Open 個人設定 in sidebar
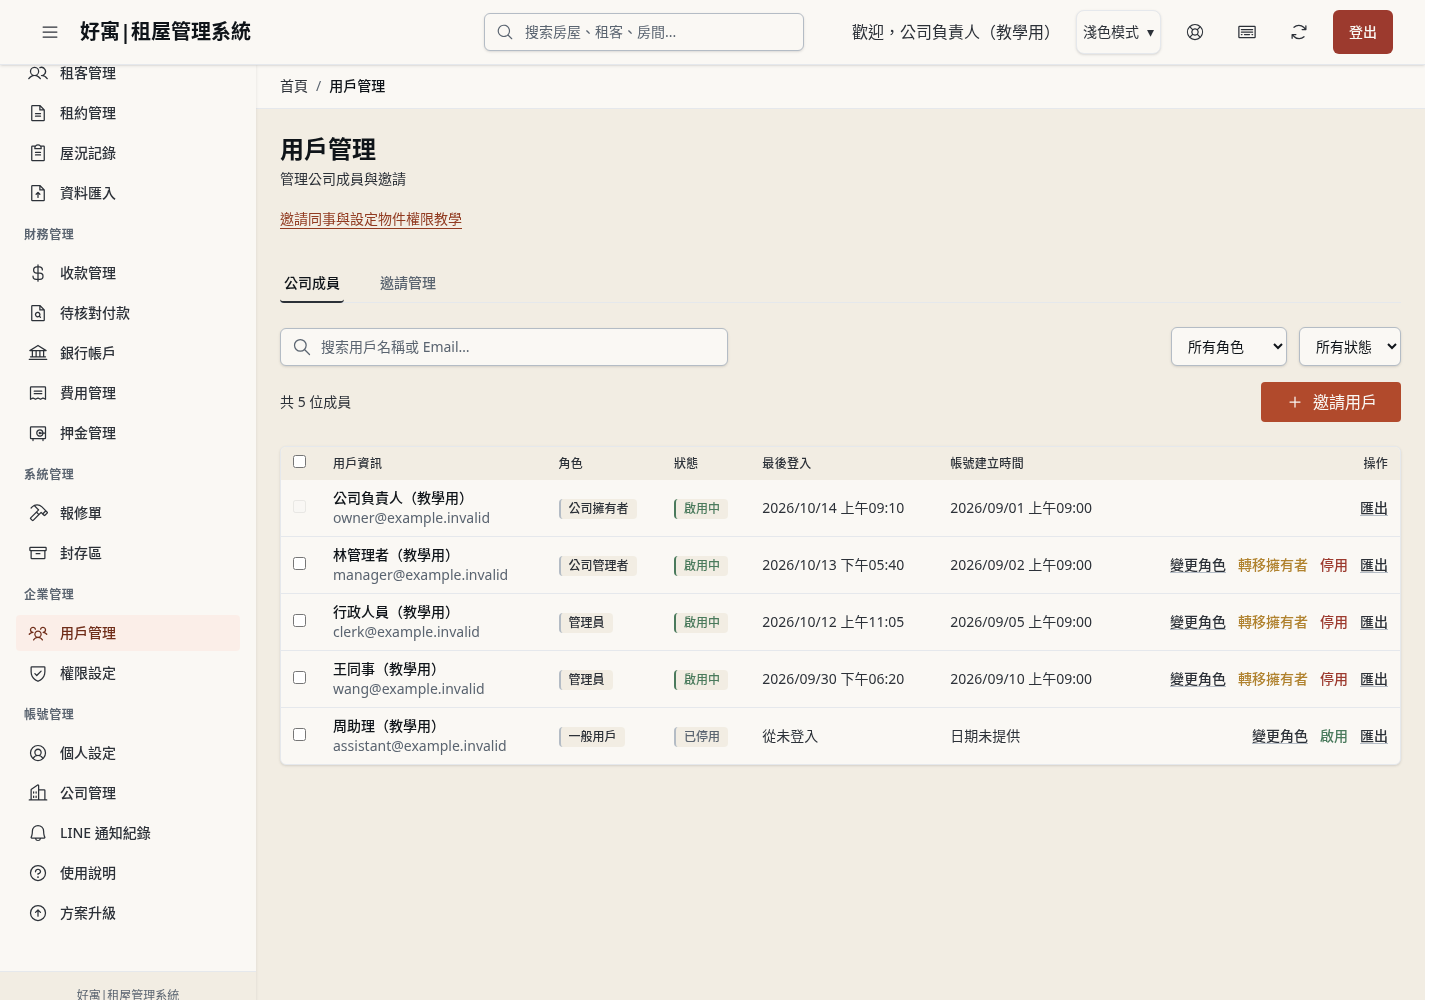The image size is (1440, 1000). [128, 753]
